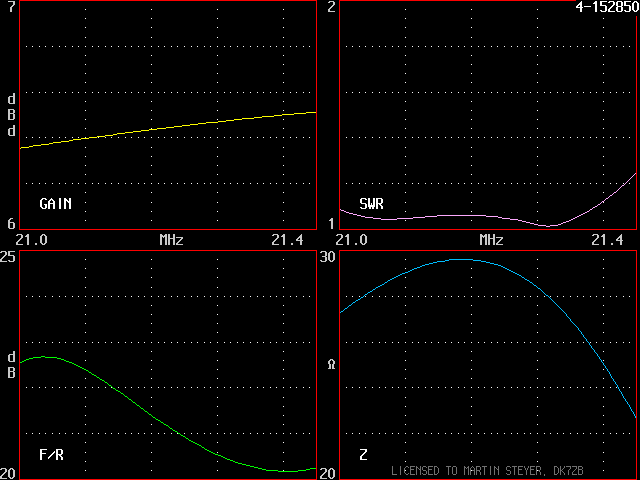The height and width of the screenshot is (480, 640).
Task: Click the 21.0 start frequency under the gain plot
Action: pos(31,240)
